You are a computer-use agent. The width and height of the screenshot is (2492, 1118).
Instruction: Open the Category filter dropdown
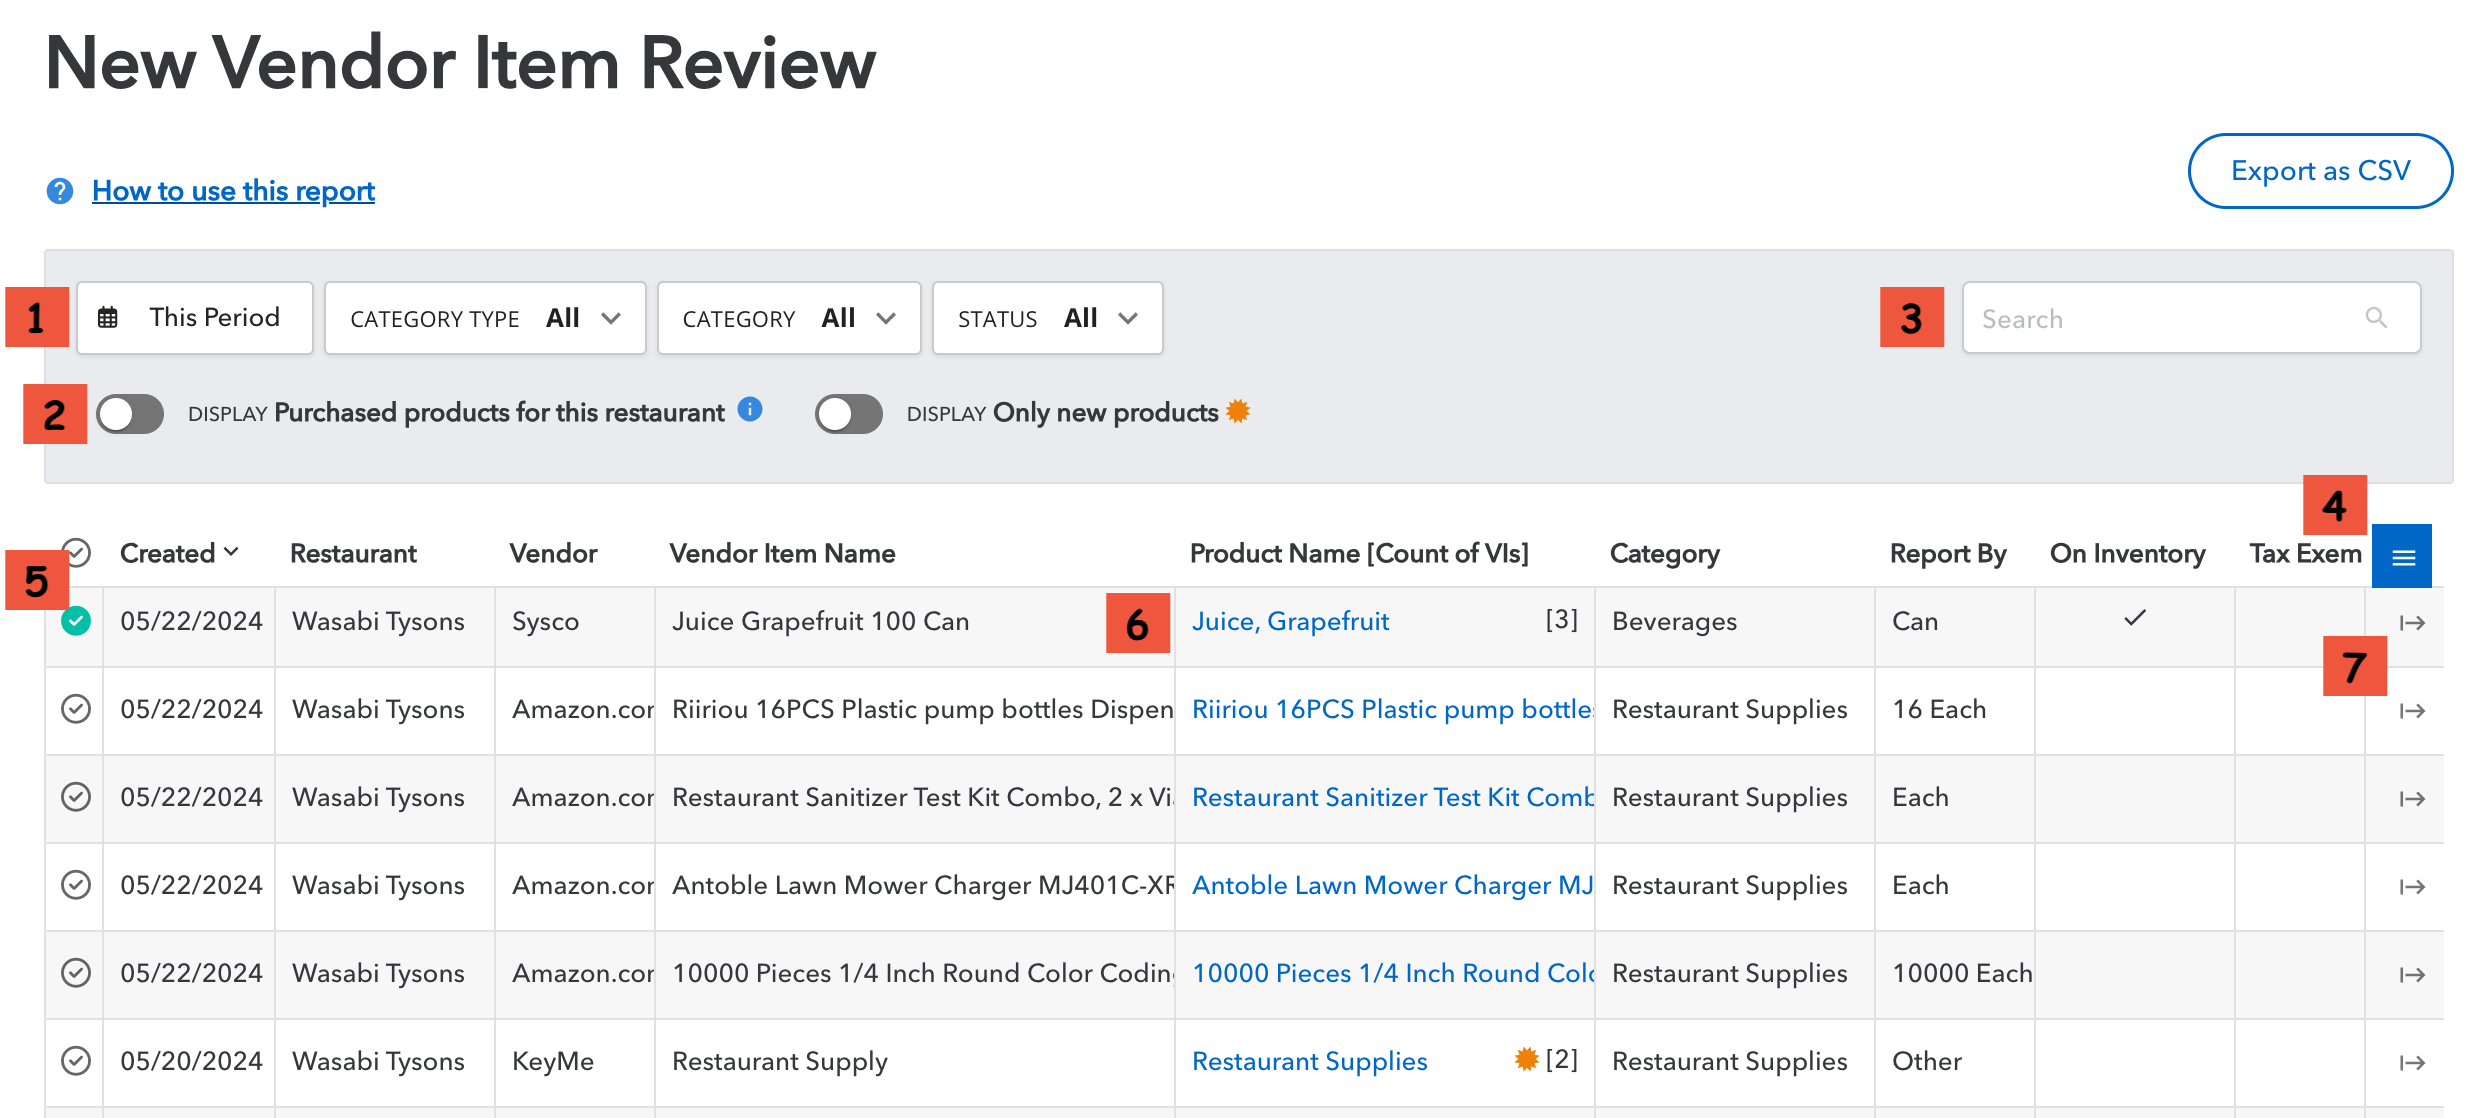[x=789, y=318]
